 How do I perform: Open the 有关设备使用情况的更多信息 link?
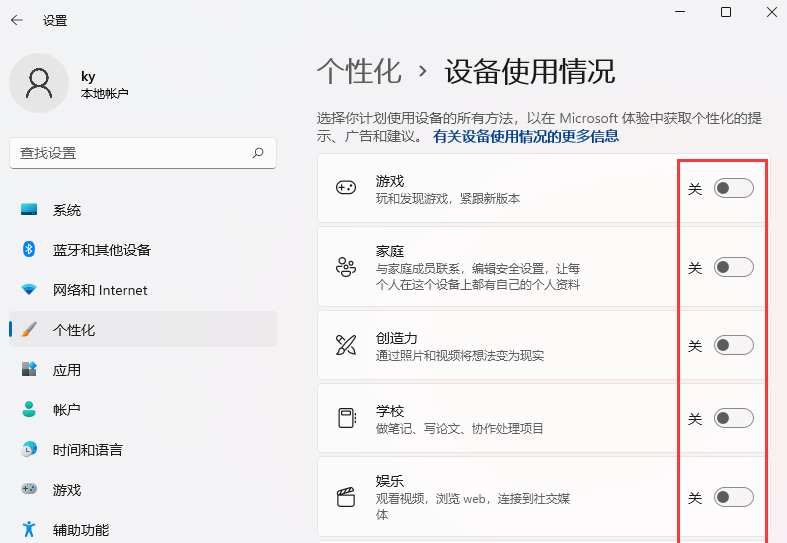[526, 136]
